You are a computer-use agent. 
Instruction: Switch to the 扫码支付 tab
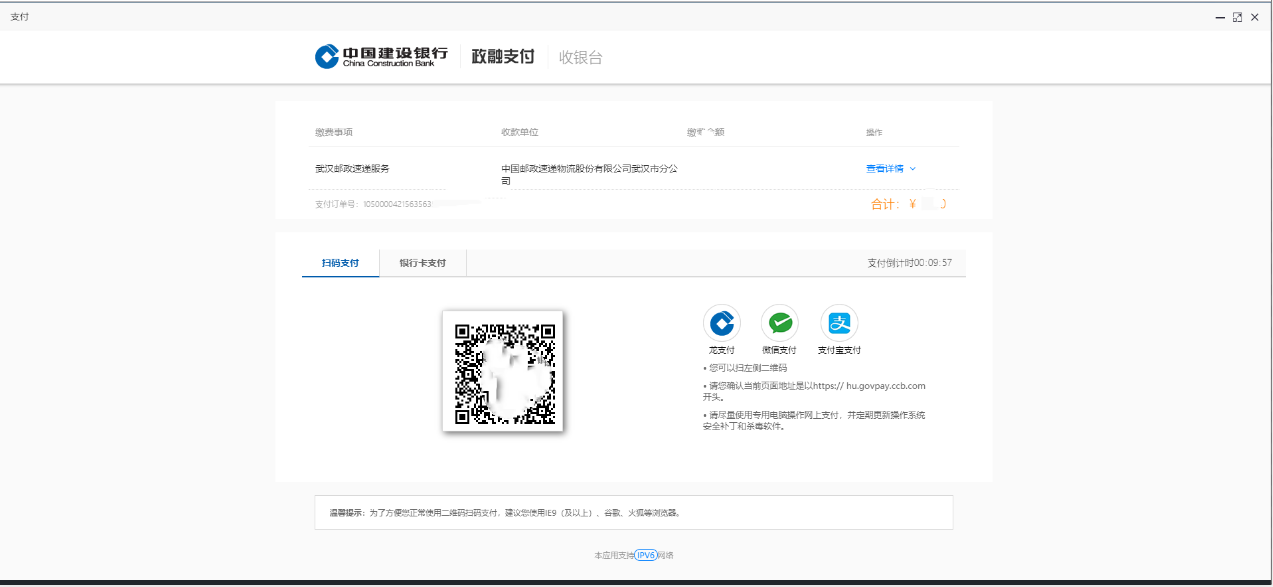click(x=341, y=263)
